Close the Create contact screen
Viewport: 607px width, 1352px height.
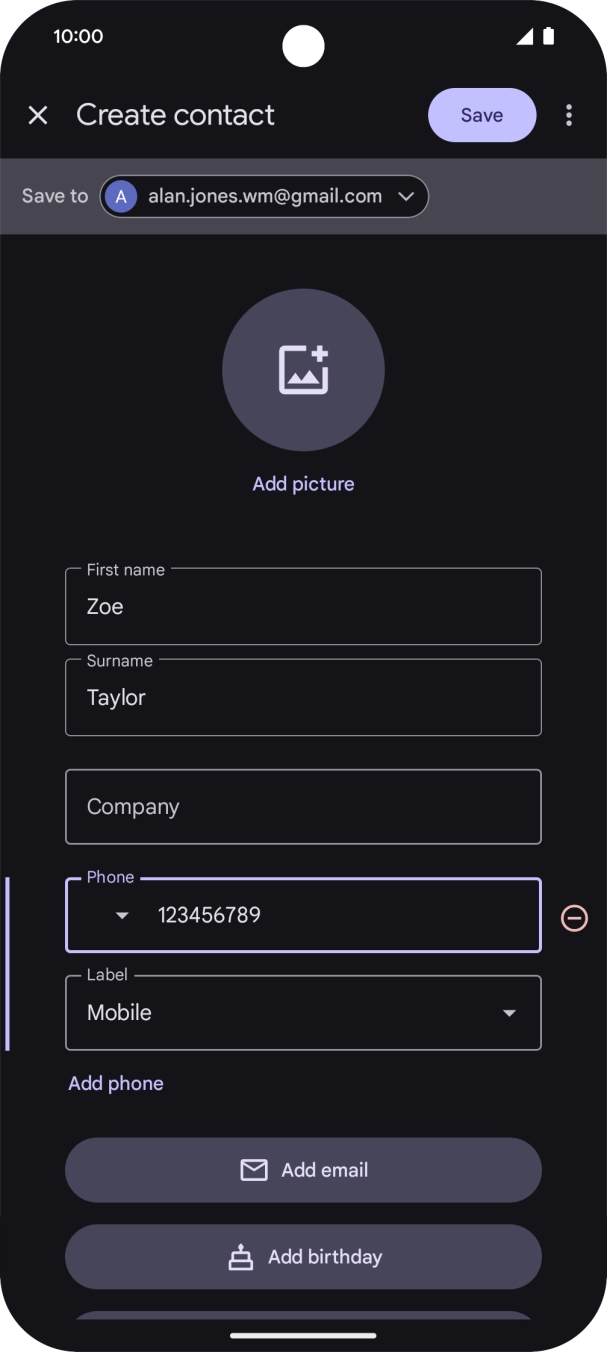[38, 115]
